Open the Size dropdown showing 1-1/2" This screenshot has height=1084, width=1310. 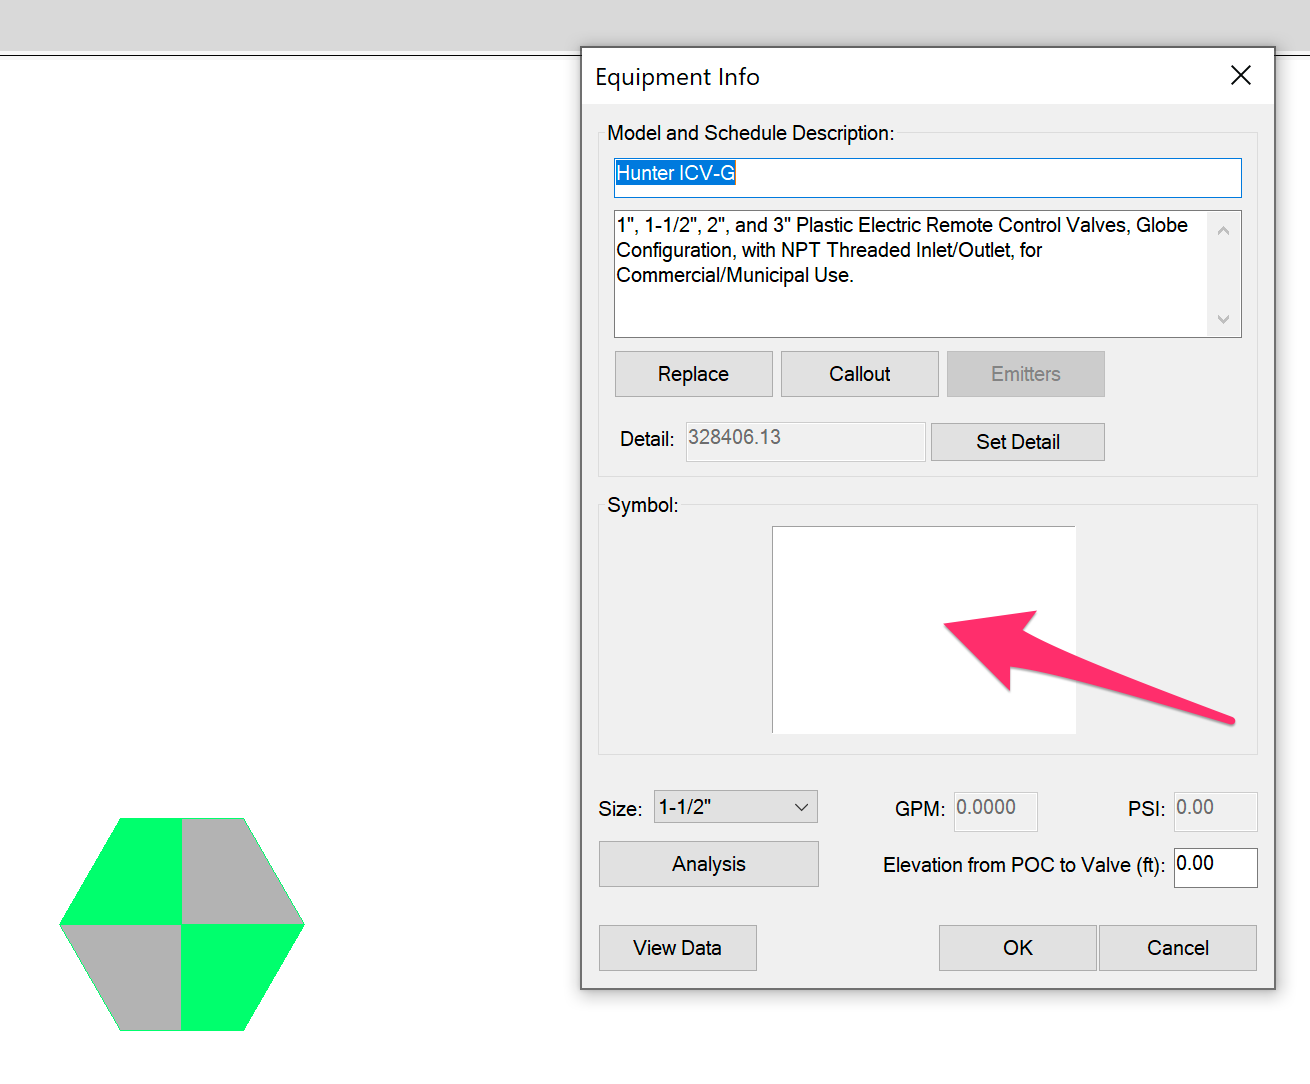pyautogui.click(x=735, y=807)
